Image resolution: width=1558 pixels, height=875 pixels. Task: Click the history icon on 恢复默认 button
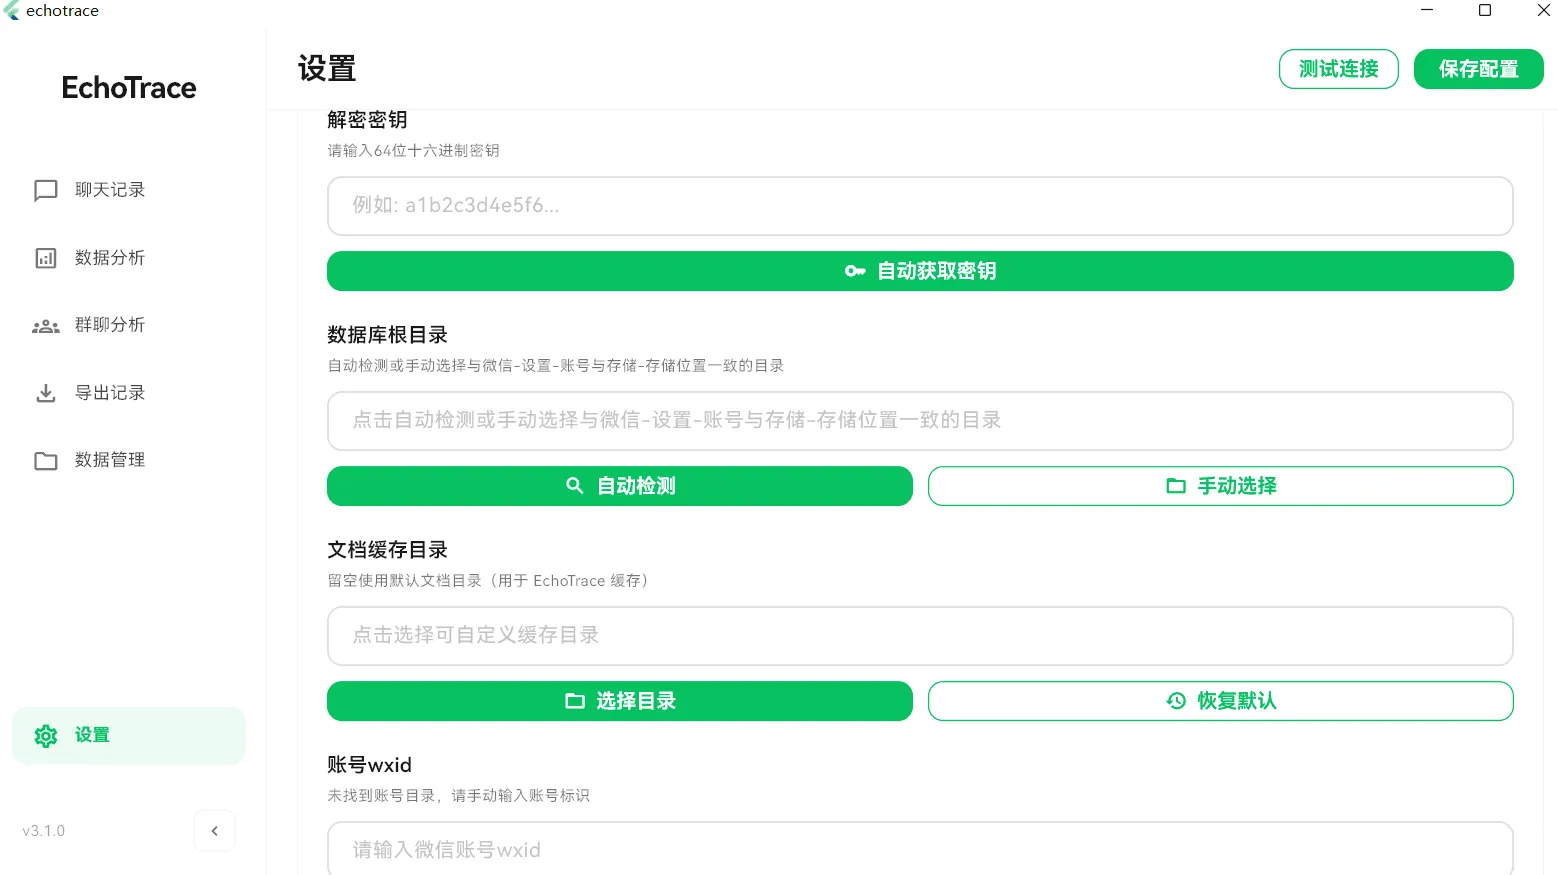[1176, 701]
